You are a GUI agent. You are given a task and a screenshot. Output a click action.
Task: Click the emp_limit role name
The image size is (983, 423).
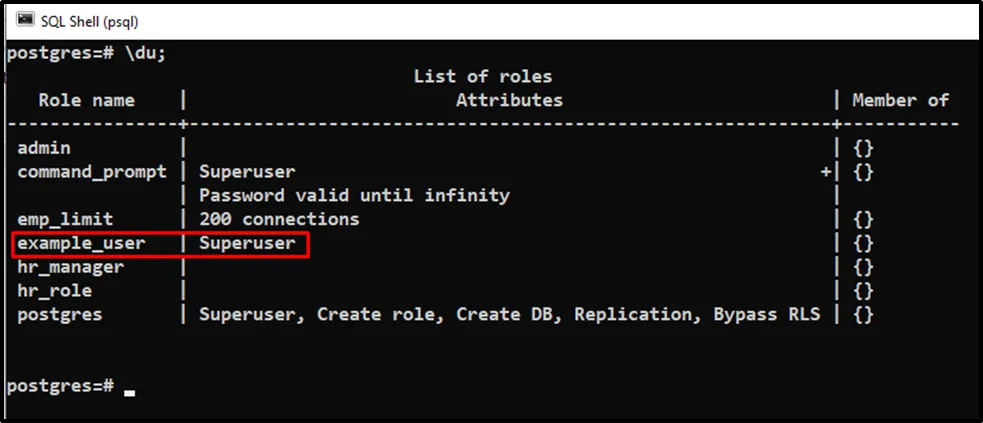pyautogui.click(x=65, y=219)
